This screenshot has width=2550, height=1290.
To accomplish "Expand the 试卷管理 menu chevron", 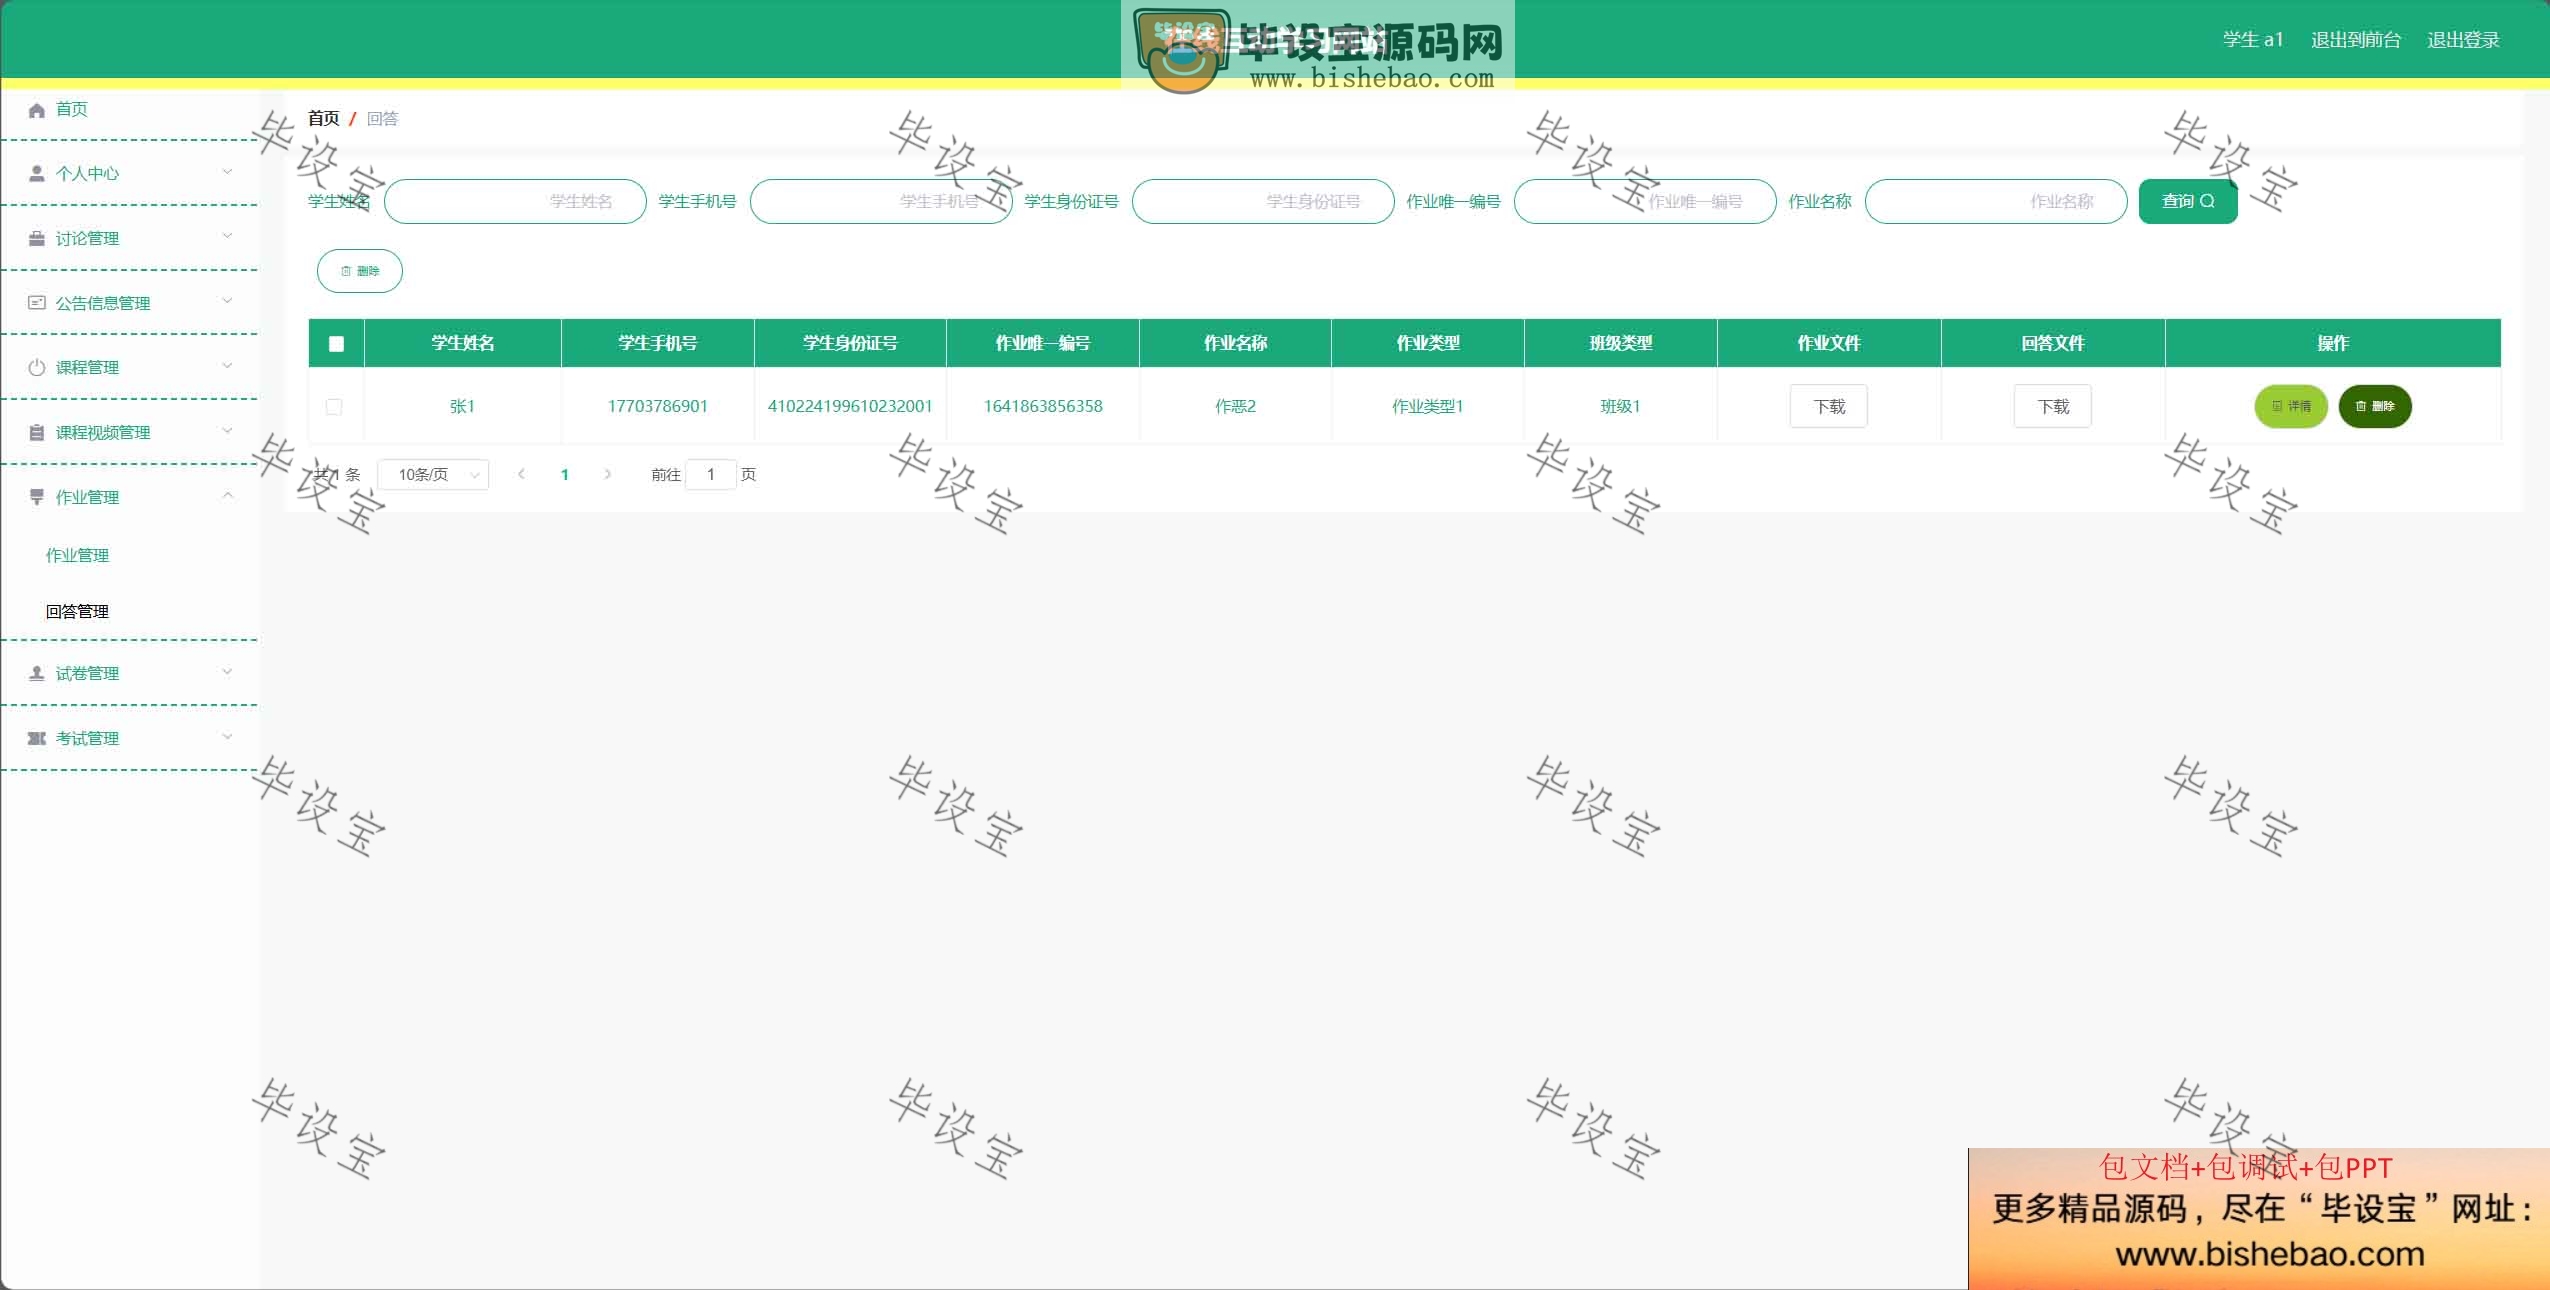I will pos(227,672).
